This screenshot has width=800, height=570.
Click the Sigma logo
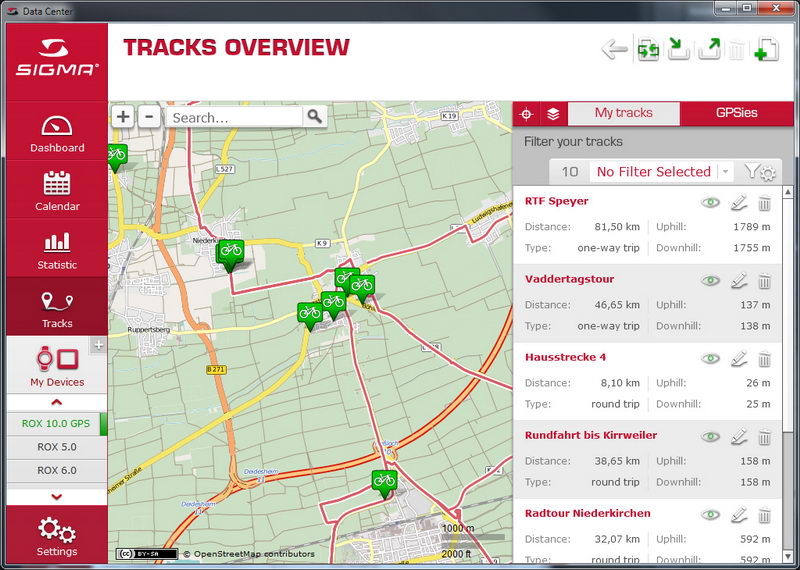coord(57,57)
